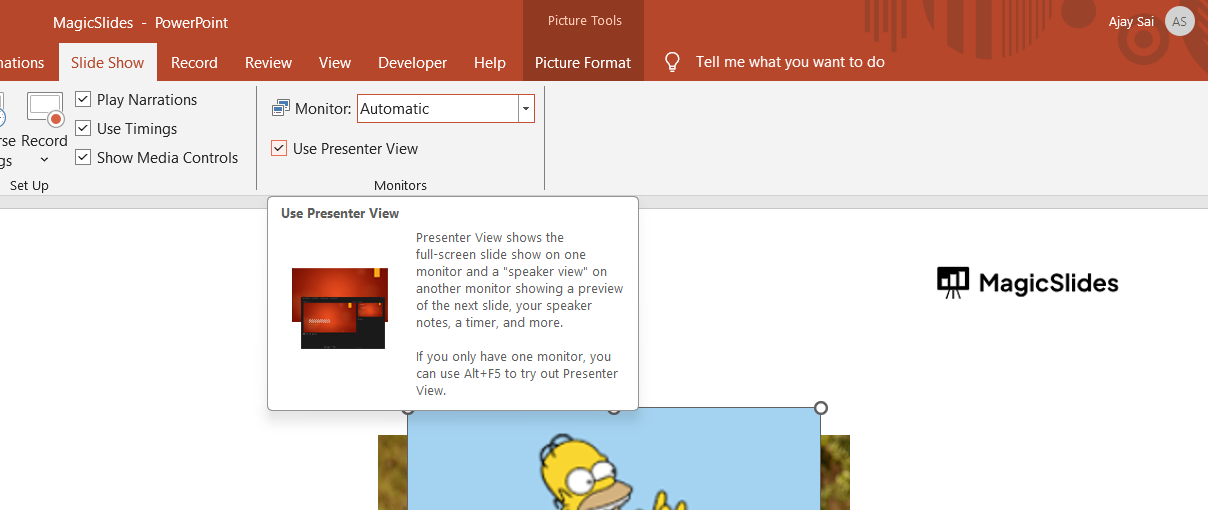1208x510 pixels.
Task: Open the partially visible Animations tab
Action: [22, 62]
